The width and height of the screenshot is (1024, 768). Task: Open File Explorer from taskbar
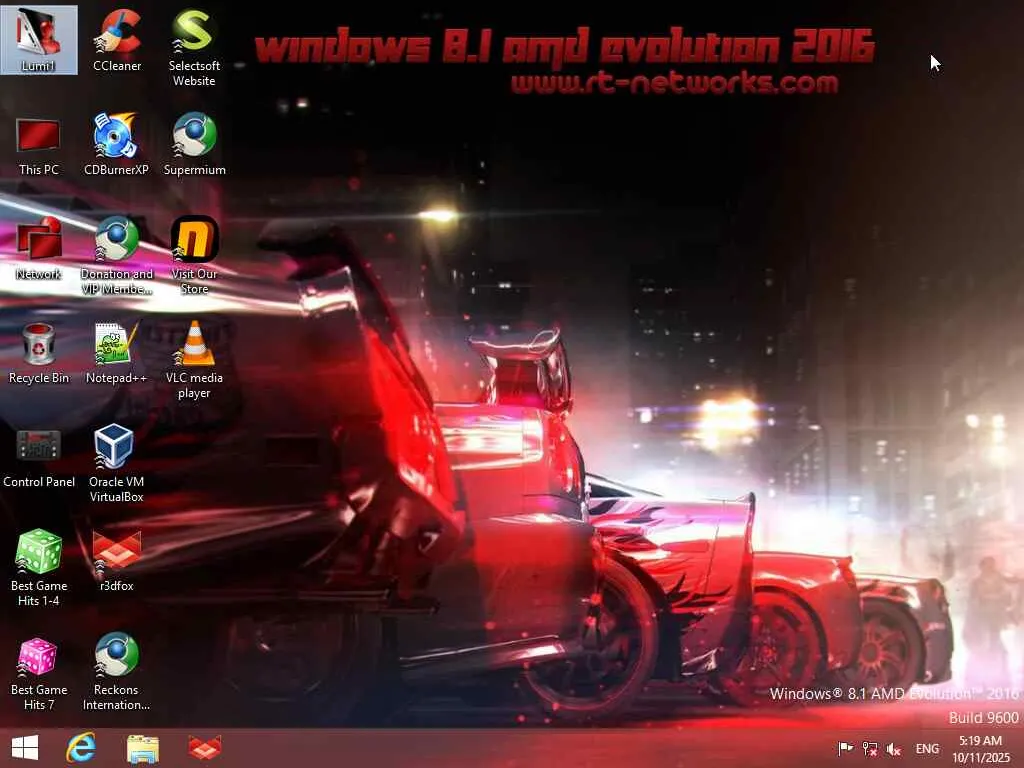[142, 748]
